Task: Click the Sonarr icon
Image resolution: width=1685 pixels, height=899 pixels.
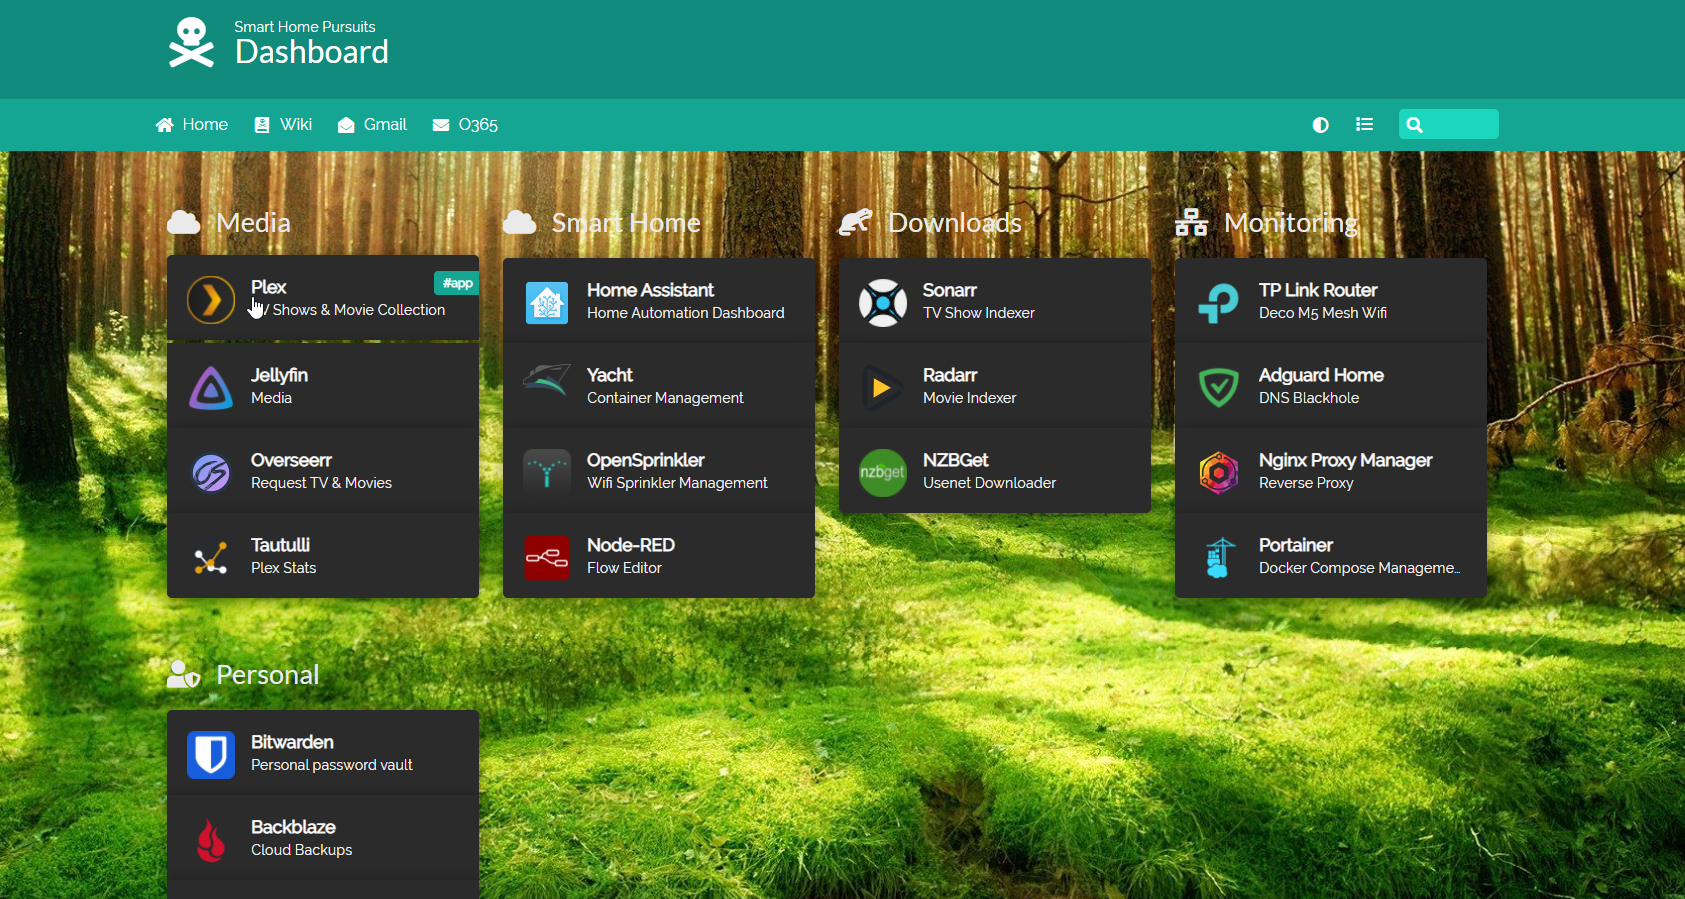Action: click(x=883, y=302)
